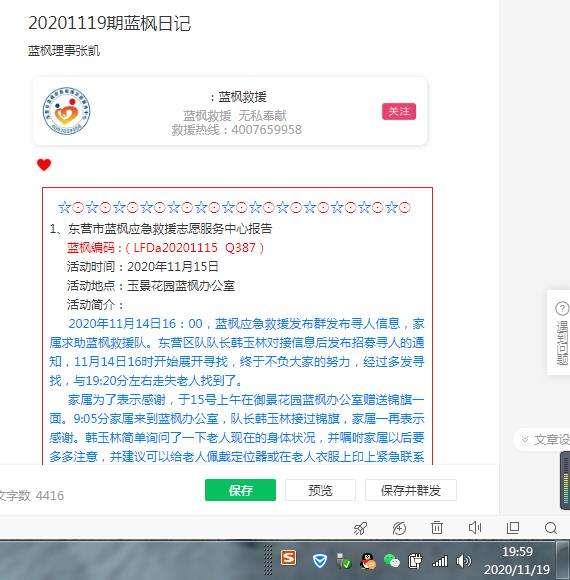Click the green 保存 save button

click(240, 490)
